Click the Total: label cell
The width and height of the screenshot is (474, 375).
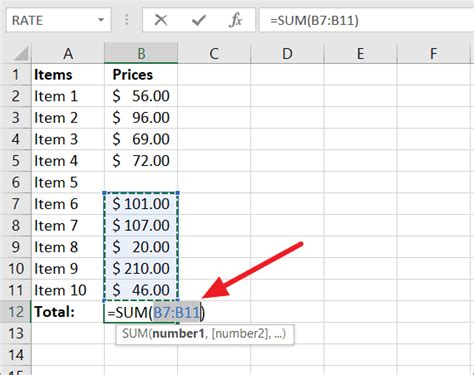[68, 312]
